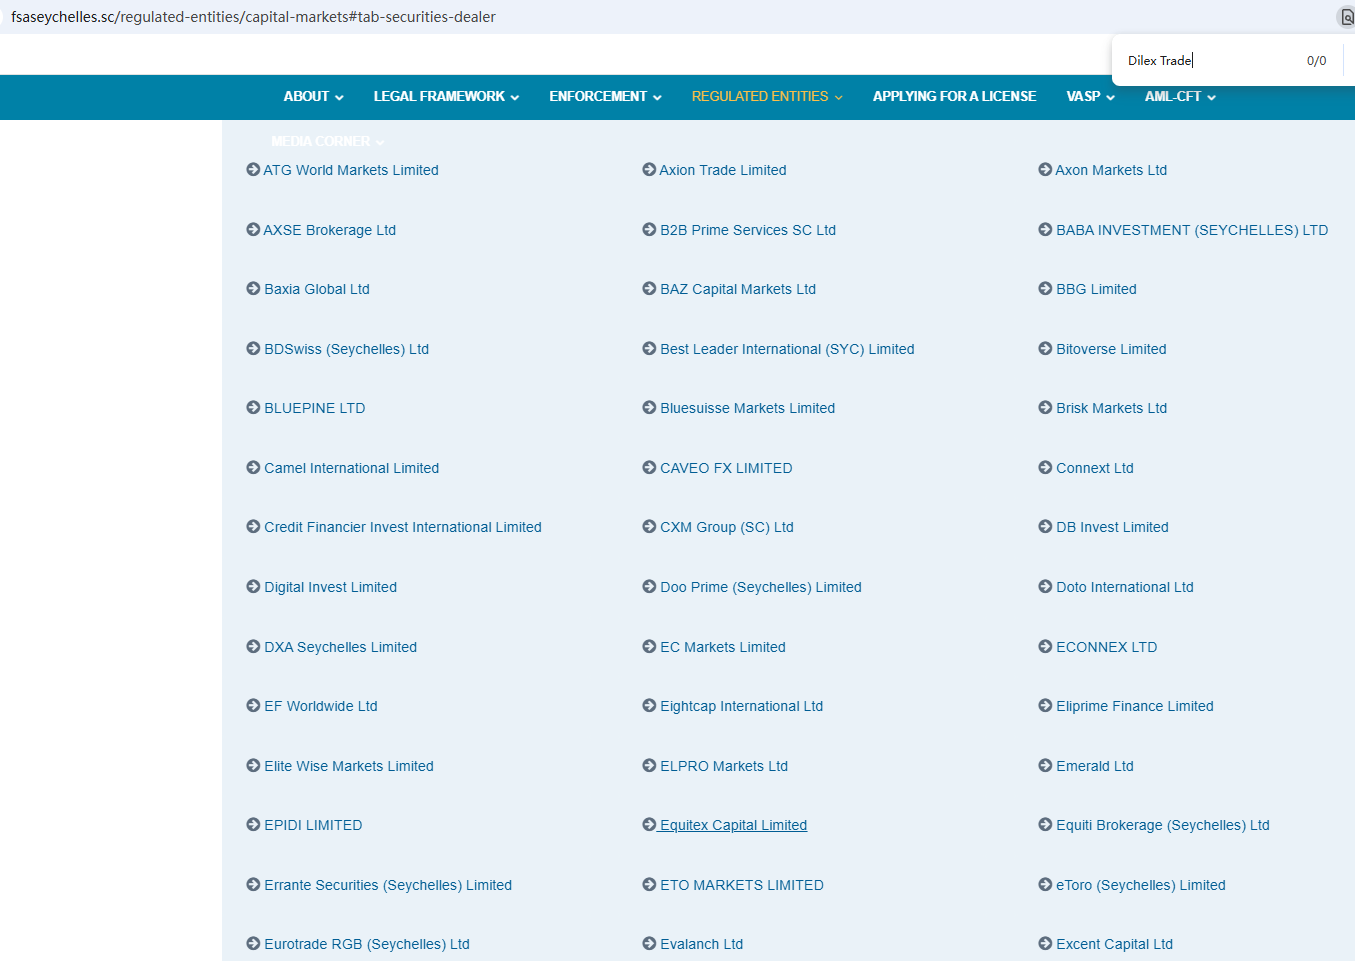Image resolution: width=1355 pixels, height=961 pixels.
Task: Open Elite Wise Markets Limited link
Action: tap(349, 766)
